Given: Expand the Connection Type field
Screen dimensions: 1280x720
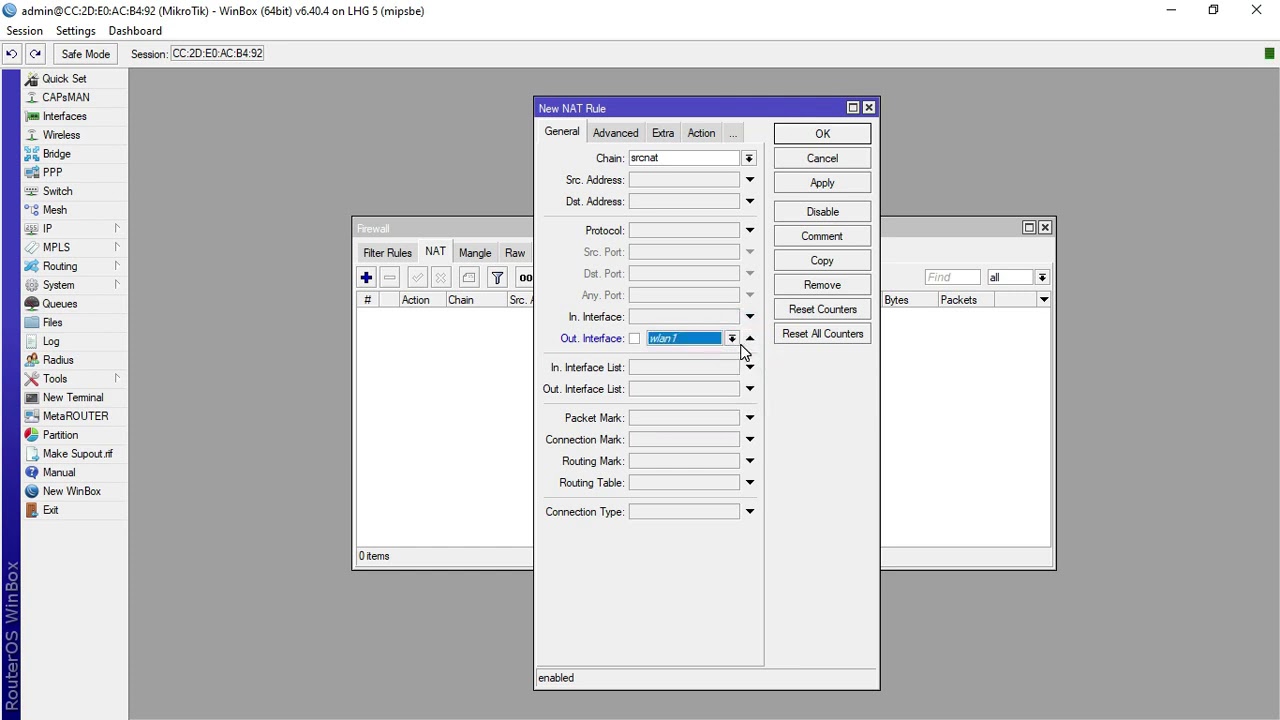Looking at the screenshot, I should [749, 512].
